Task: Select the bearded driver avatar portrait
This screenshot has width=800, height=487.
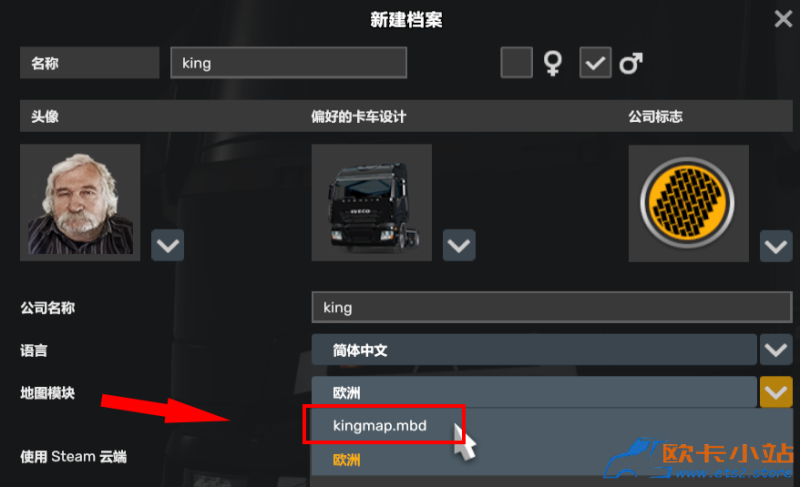Action: click(80, 202)
